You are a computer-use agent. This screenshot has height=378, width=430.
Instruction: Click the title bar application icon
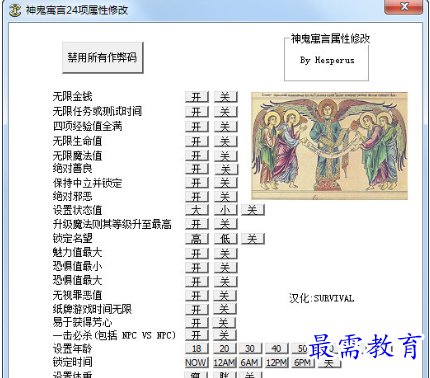pos(15,10)
